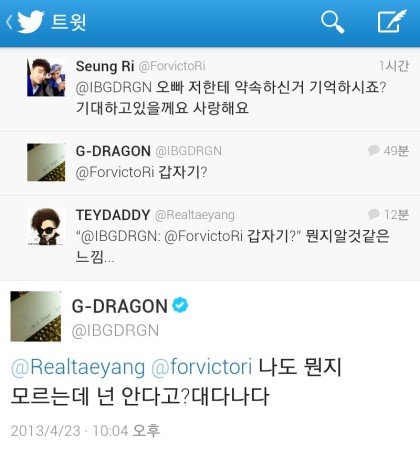Open large G-DRAGON avatar in main tweet
The image size is (420, 449).
tap(36, 316)
